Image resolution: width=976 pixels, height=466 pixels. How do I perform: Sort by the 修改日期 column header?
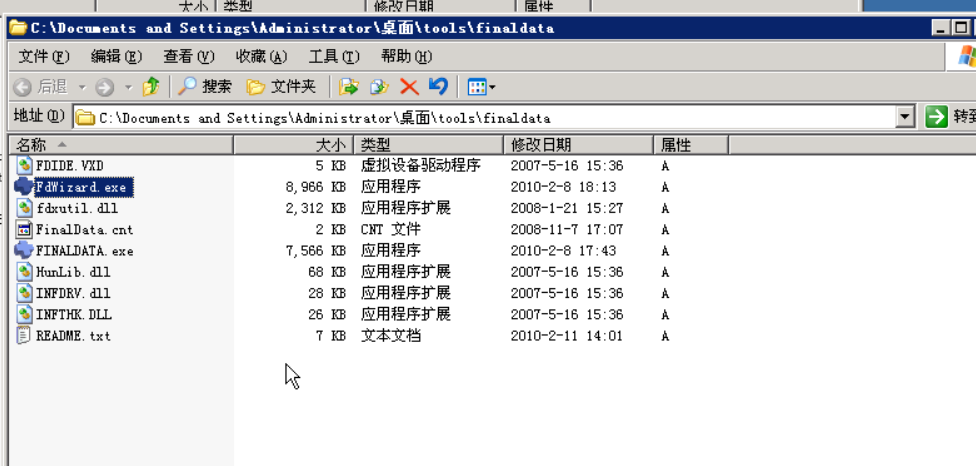579,146
